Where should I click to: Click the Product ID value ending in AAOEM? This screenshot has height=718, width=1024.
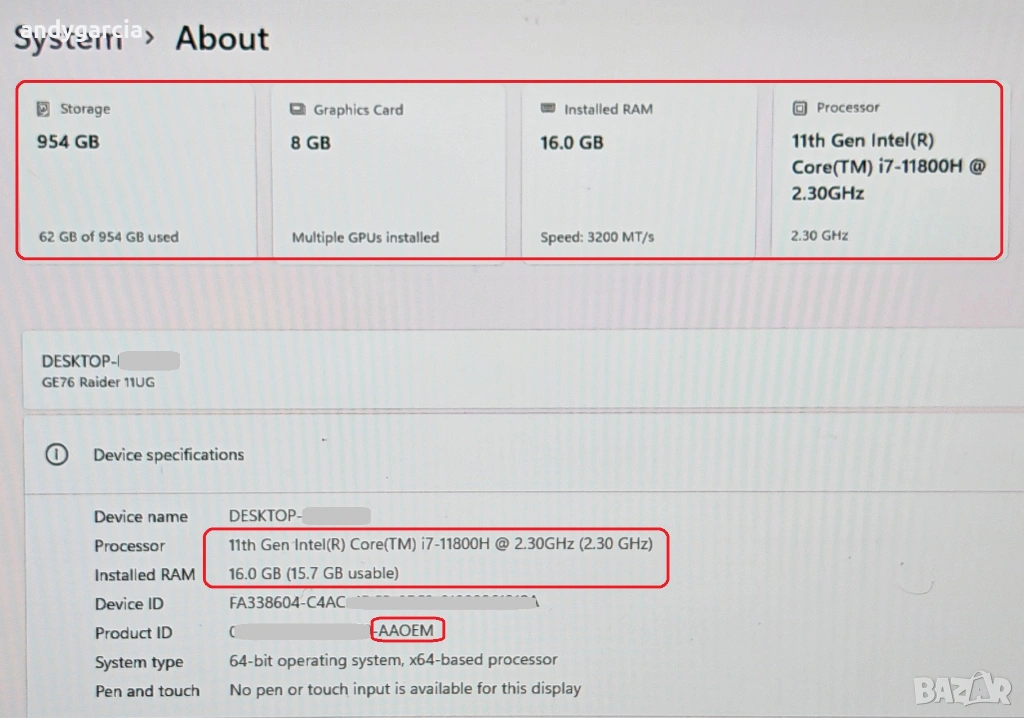pos(407,631)
